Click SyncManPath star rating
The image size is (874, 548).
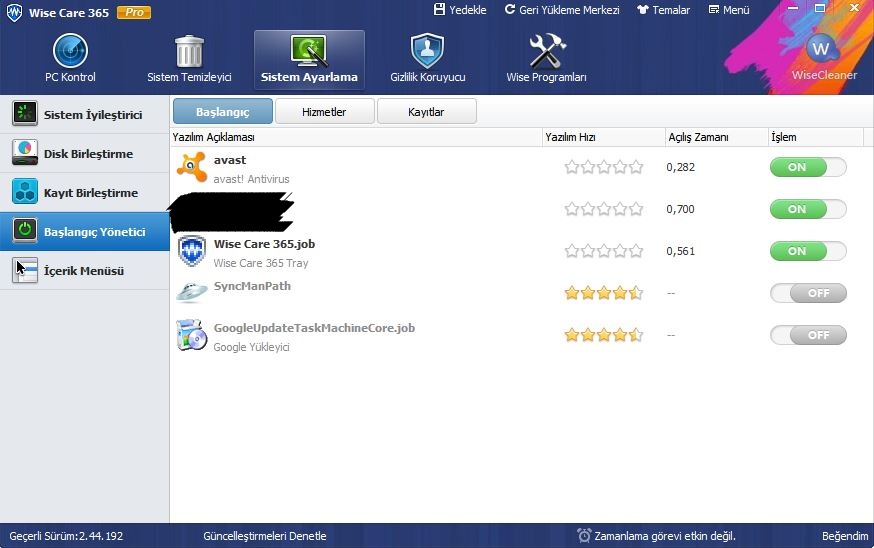pyautogui.click(x=604, y=293)
